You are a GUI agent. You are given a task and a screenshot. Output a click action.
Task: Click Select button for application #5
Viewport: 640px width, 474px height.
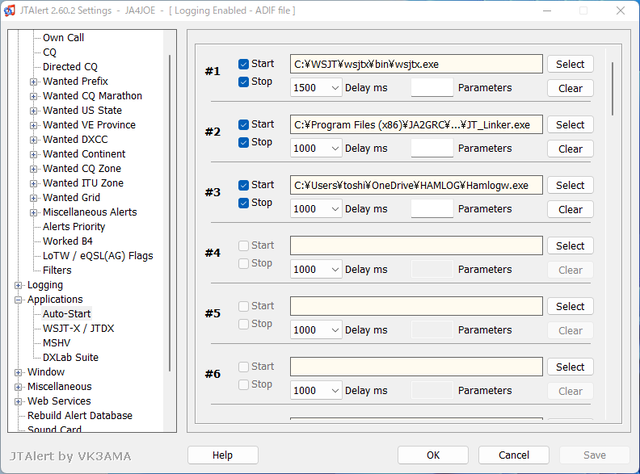tap(570, 306)
